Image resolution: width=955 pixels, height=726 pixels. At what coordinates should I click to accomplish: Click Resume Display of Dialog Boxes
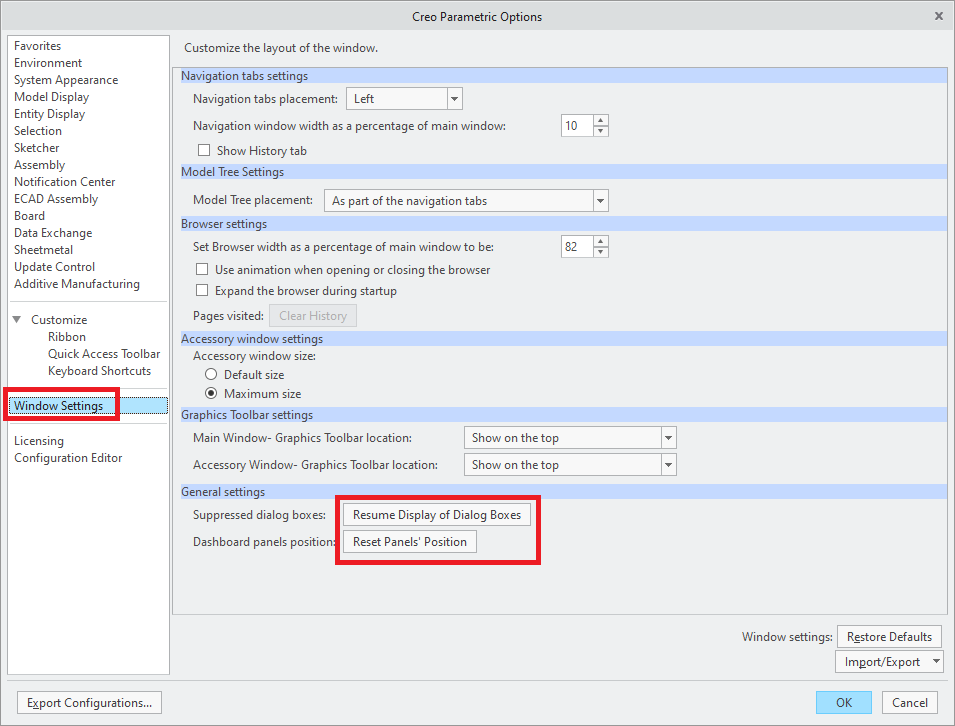(437, 514)
